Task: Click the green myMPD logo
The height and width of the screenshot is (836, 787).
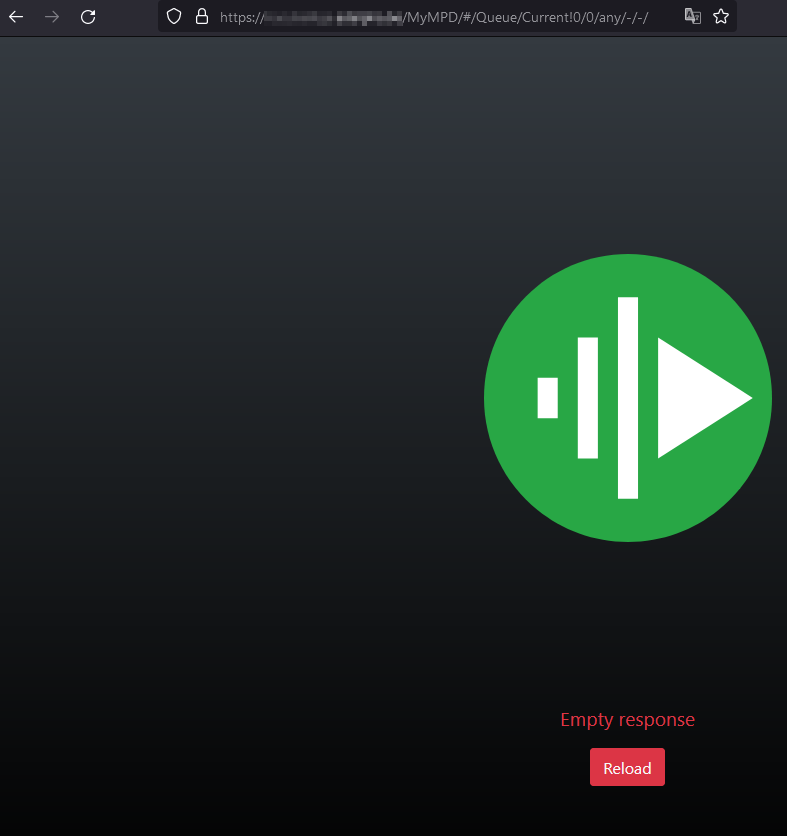Action: click(628, 398)
